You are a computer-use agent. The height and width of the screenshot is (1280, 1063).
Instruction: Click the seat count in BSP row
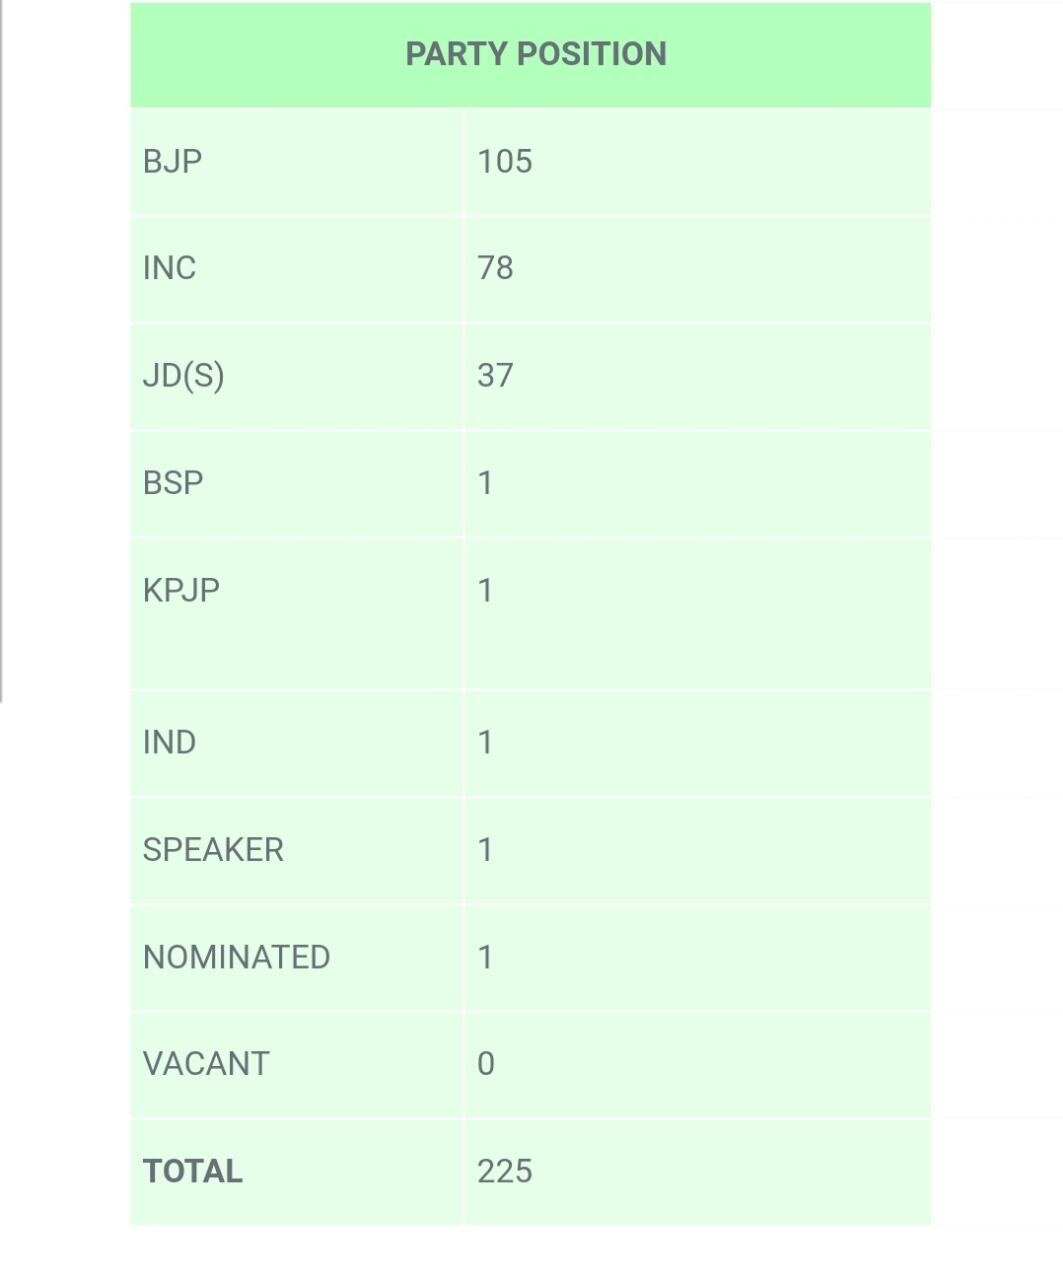(486, 483)
